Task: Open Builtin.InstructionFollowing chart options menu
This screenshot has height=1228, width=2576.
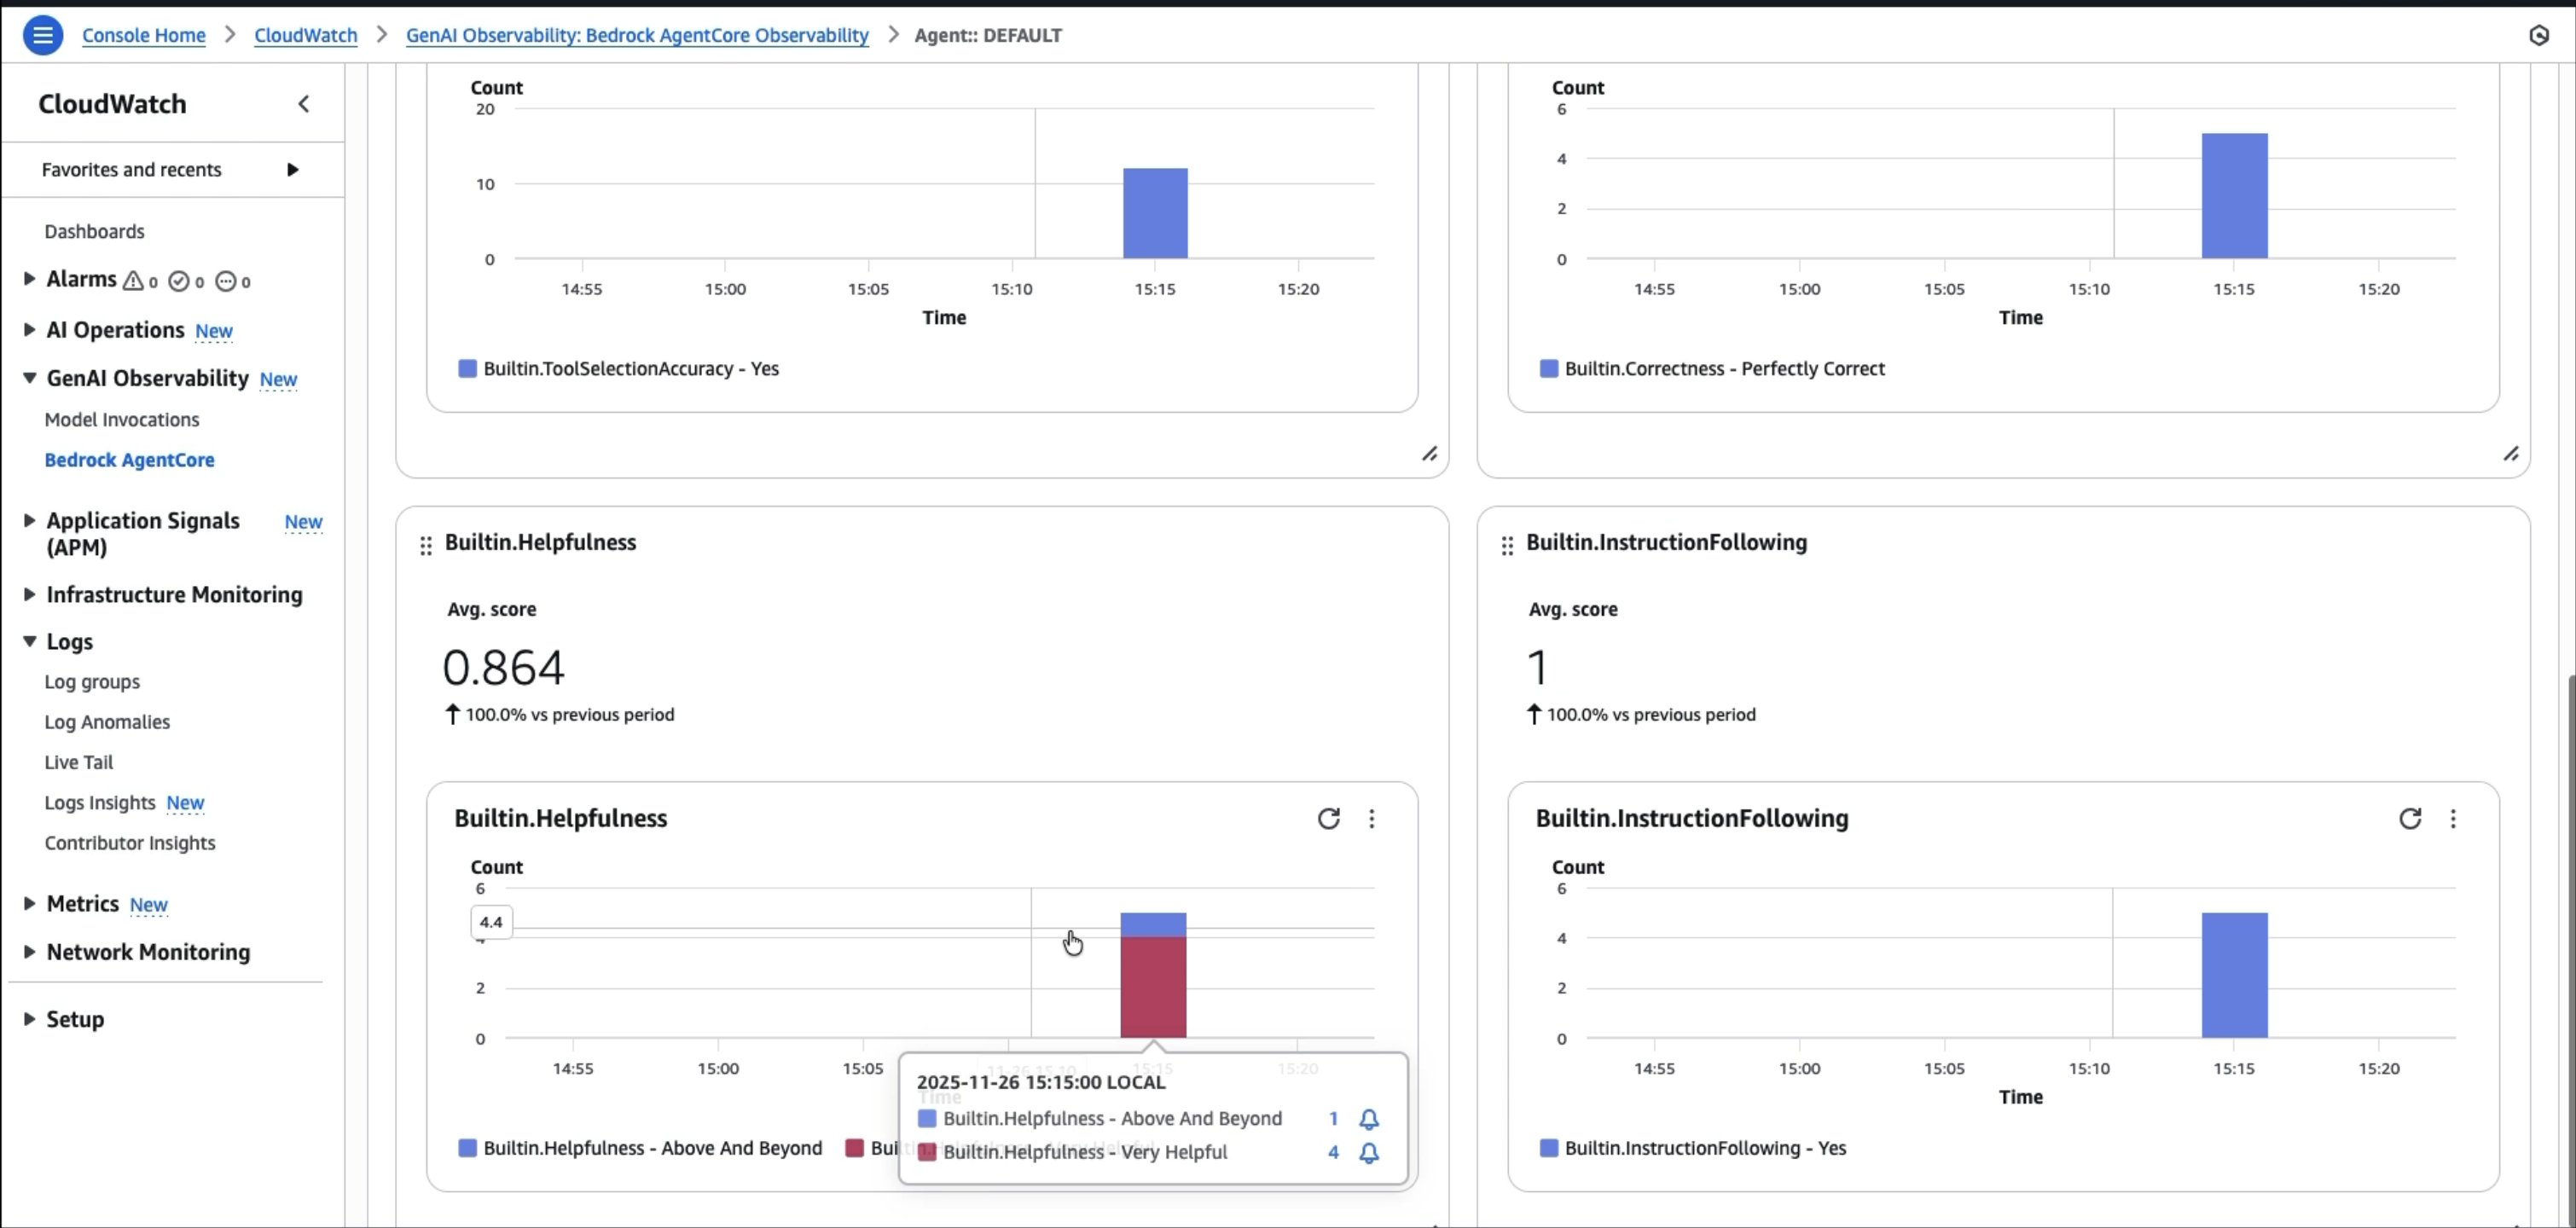Action: [x=2452, y=819]
